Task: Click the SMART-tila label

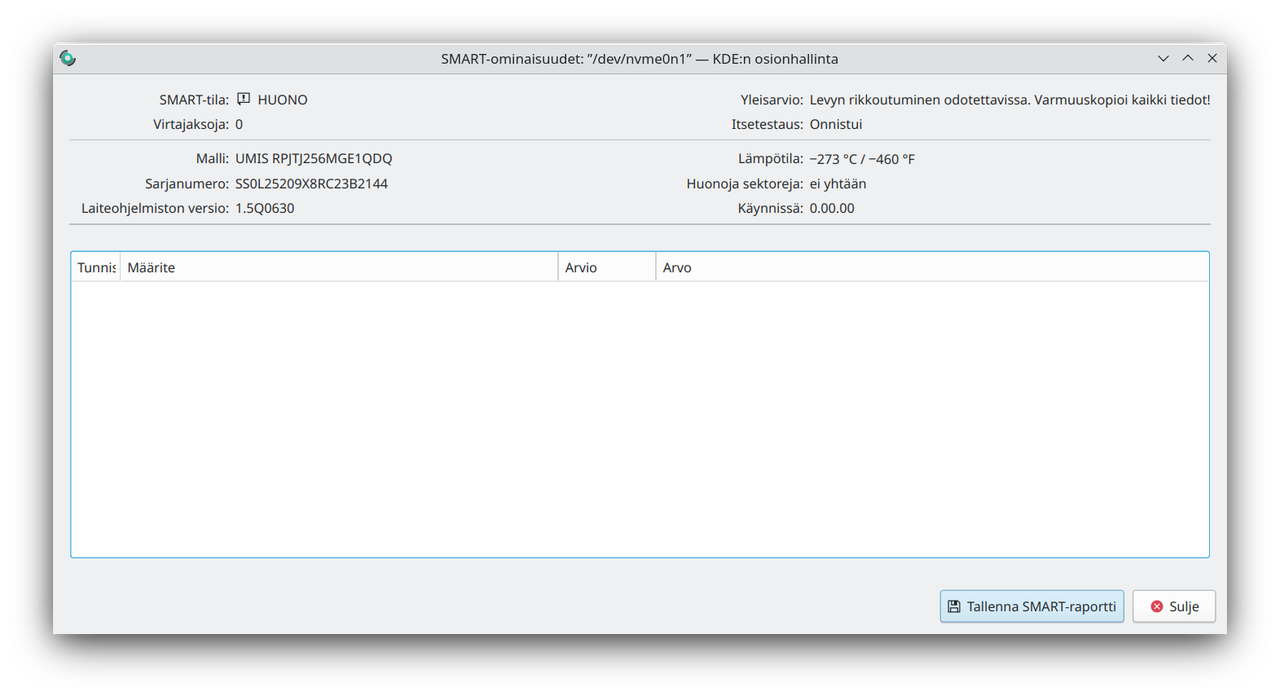Action: click(x=194, y=100)
